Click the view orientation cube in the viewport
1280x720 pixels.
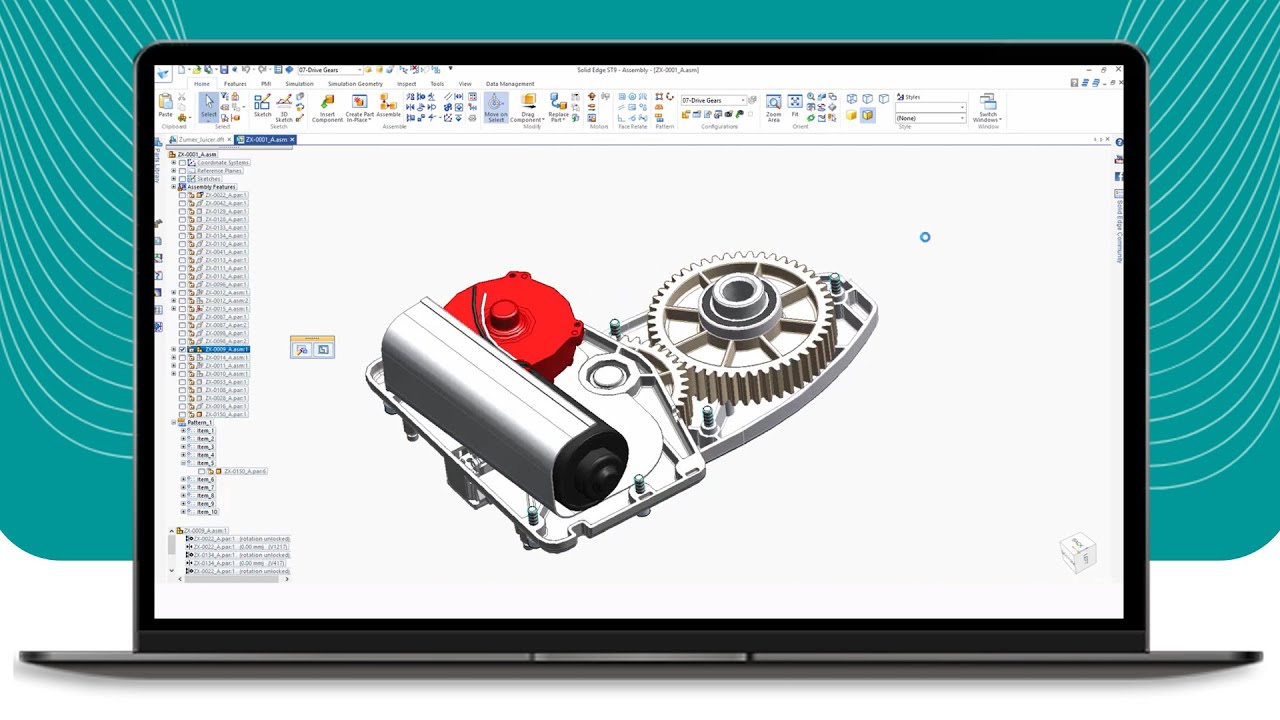point(1078,552)
